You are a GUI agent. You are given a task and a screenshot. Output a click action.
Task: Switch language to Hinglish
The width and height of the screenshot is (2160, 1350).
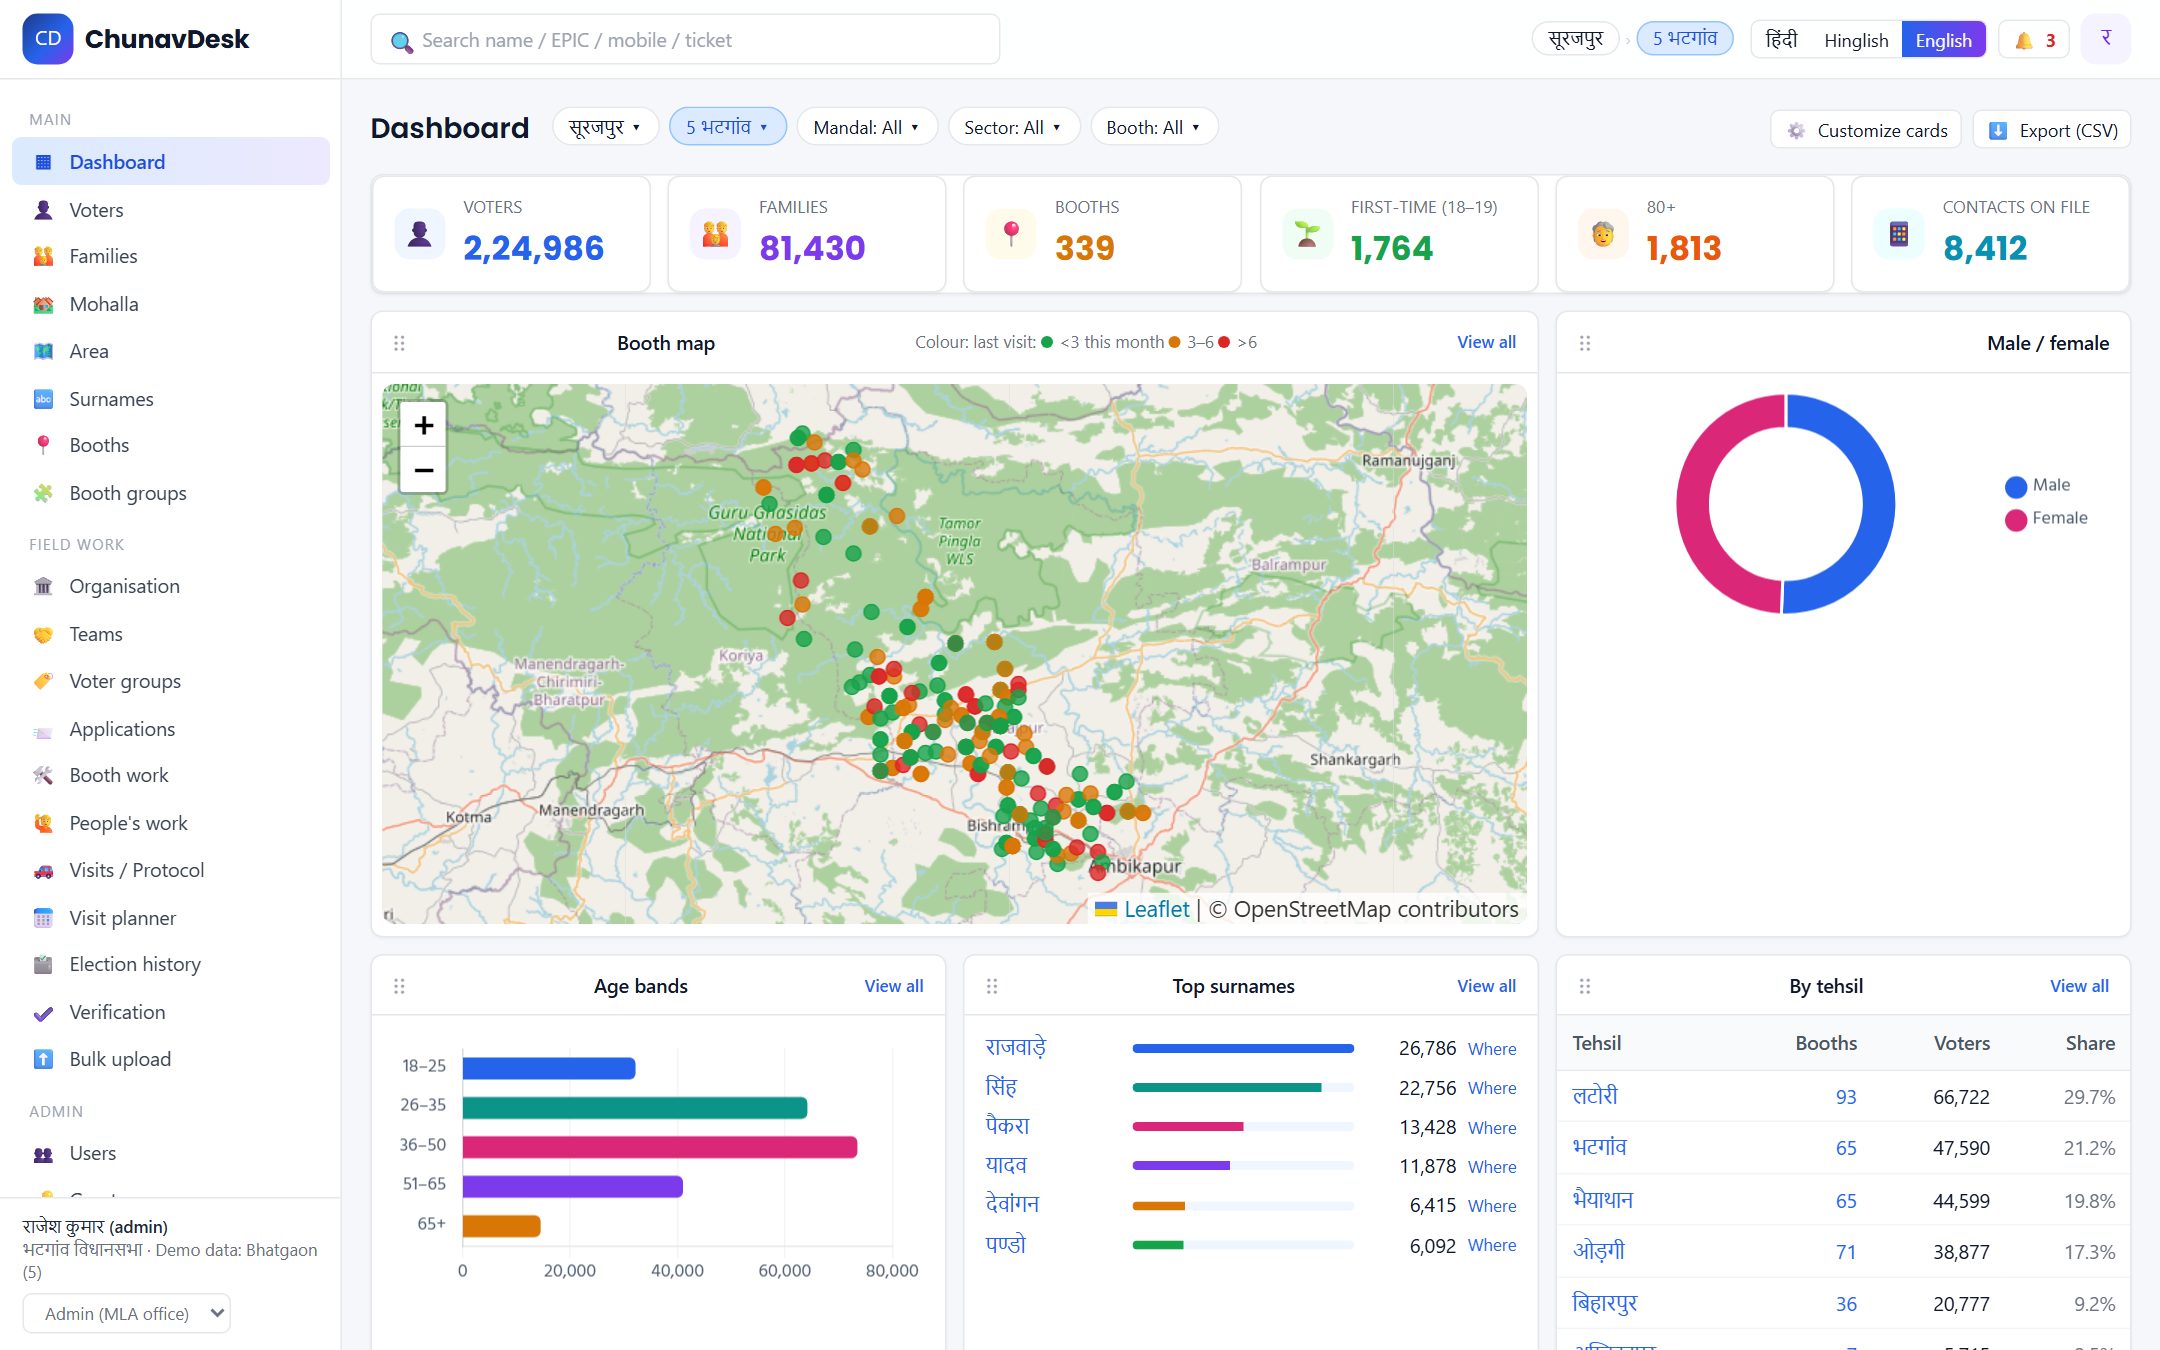1856,40
